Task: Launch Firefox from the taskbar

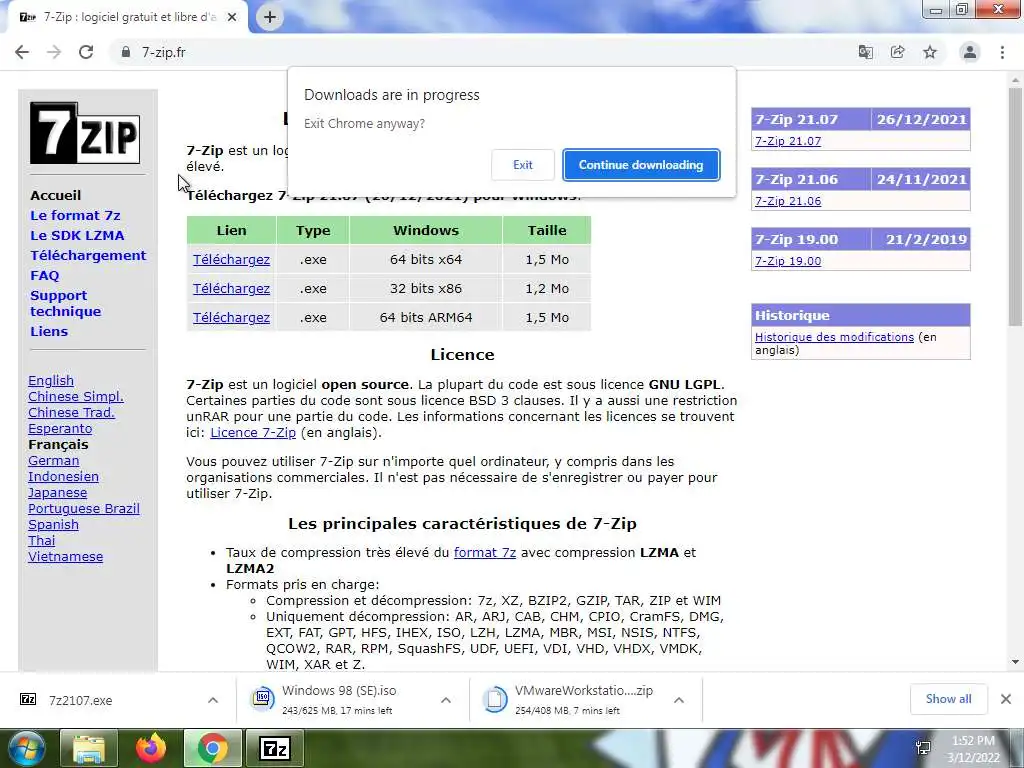Action: click(151, 748)
